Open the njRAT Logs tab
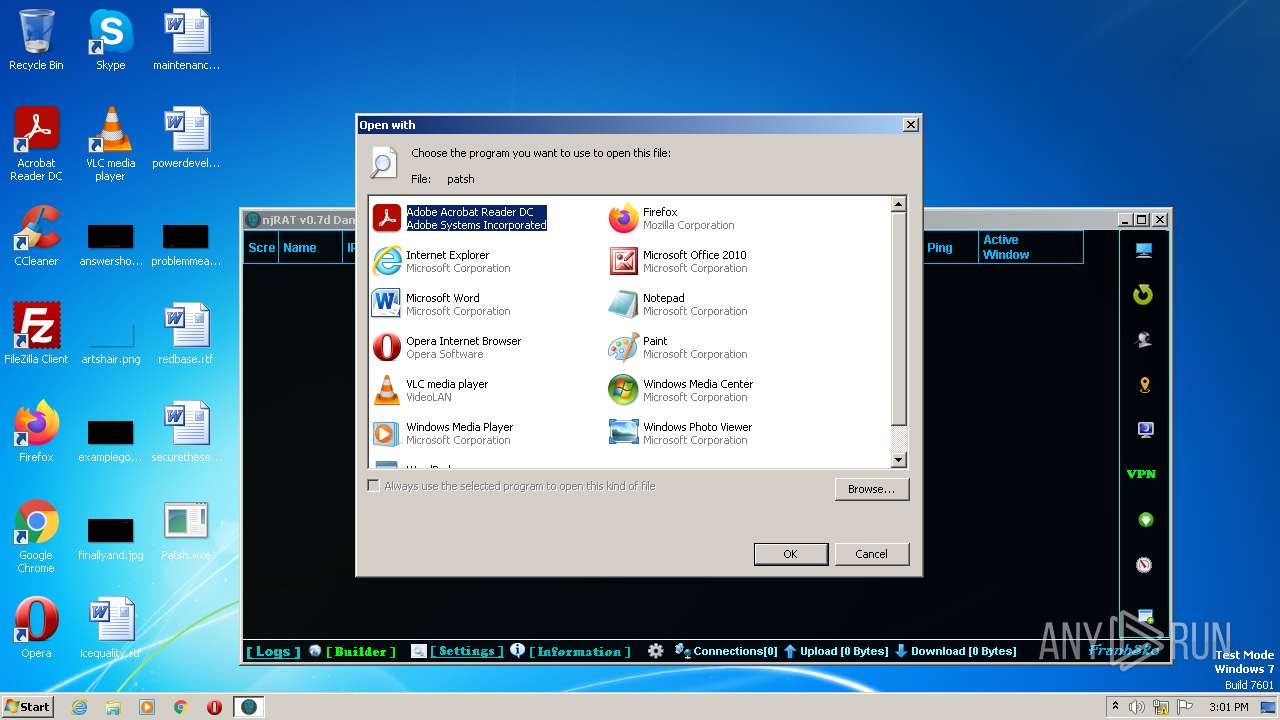The width and height of the screenshot is (1280, 720). [273, 651]
